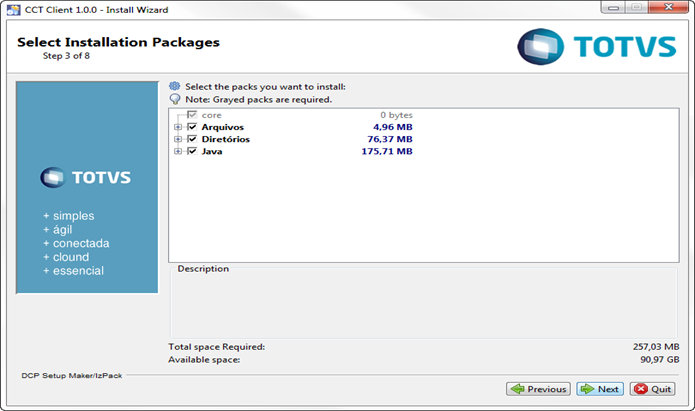Viewport: 695px width, 411px height.
Task: Close the install wizard window
Action: 668,7
